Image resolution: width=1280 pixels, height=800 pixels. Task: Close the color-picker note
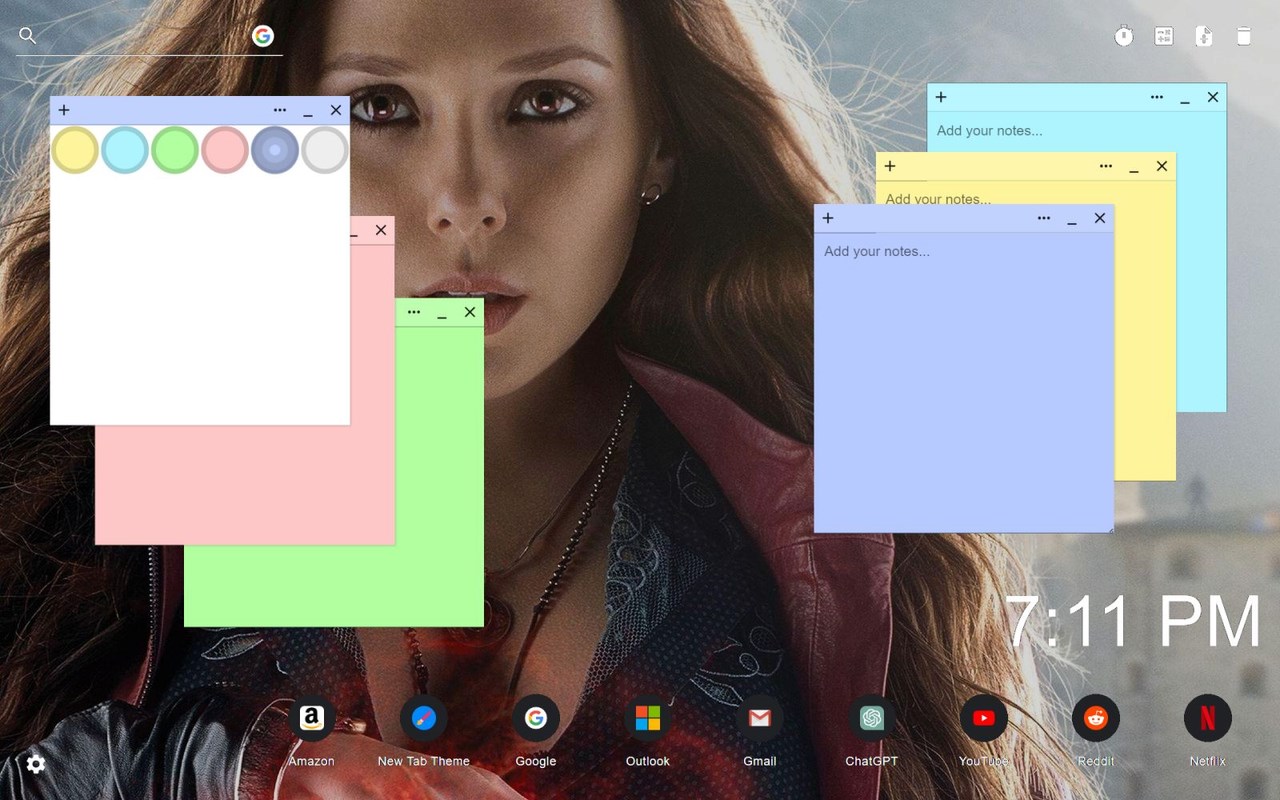click(x=336, y=110)
